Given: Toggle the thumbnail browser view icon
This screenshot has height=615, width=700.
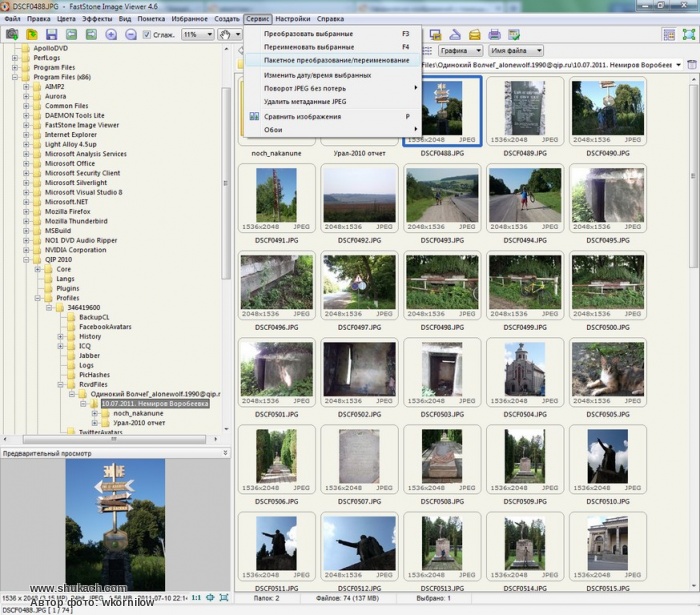Looking at the screenshot, I should click(x=669, y=34).
